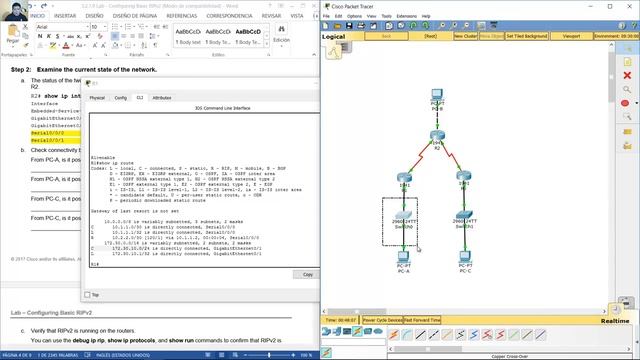Click the help question mark in Packet Tracer
640x360 pixels.
pyautogui.click(x=634, y=26)
